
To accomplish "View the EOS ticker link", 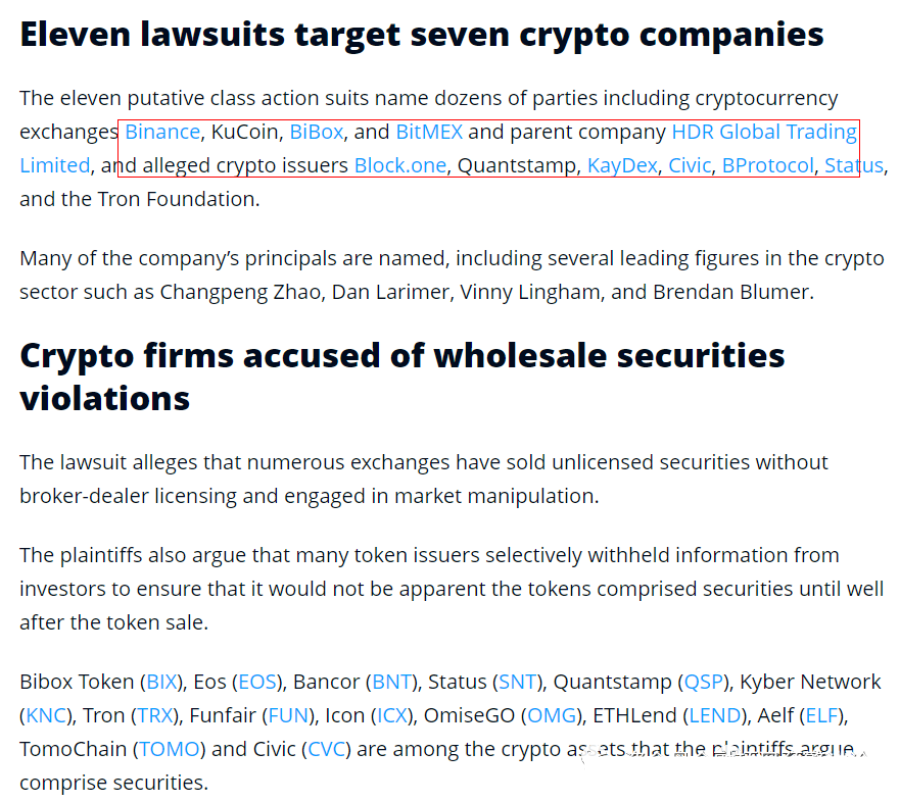I will pyautogui.click(x=258, y=682).
